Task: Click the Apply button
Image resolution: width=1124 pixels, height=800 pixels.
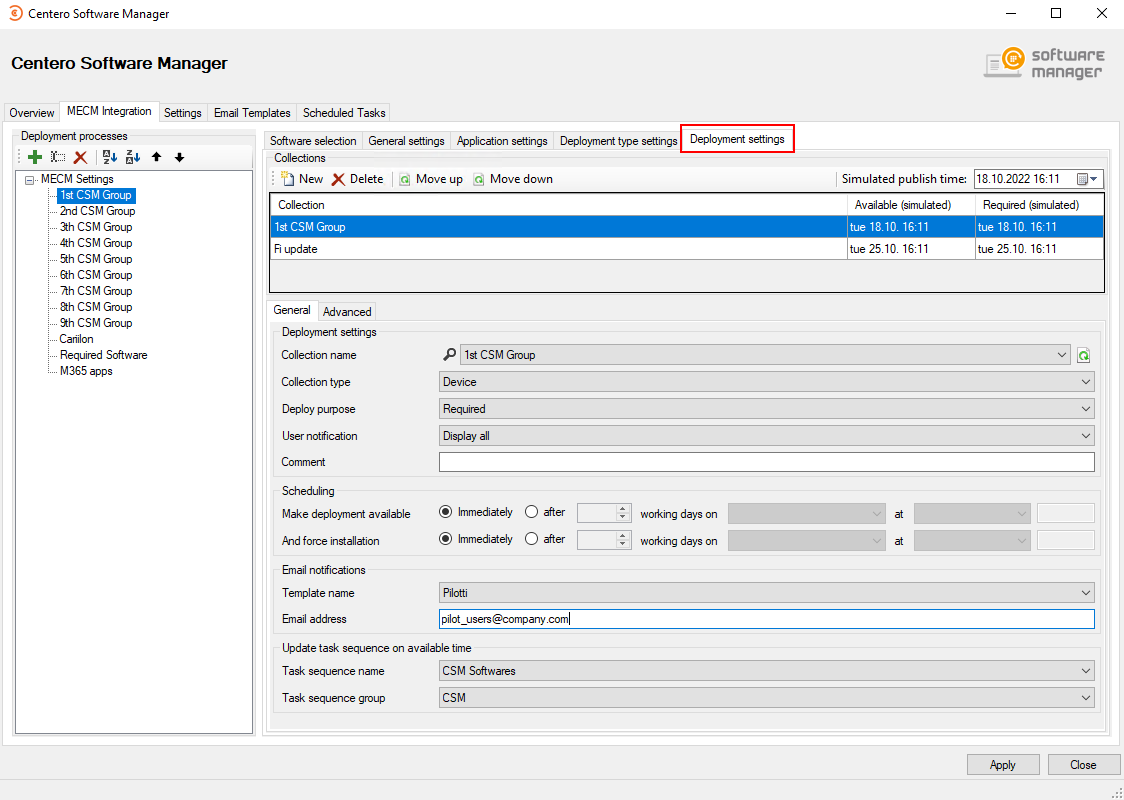Action: click(x=1002, y=765)
